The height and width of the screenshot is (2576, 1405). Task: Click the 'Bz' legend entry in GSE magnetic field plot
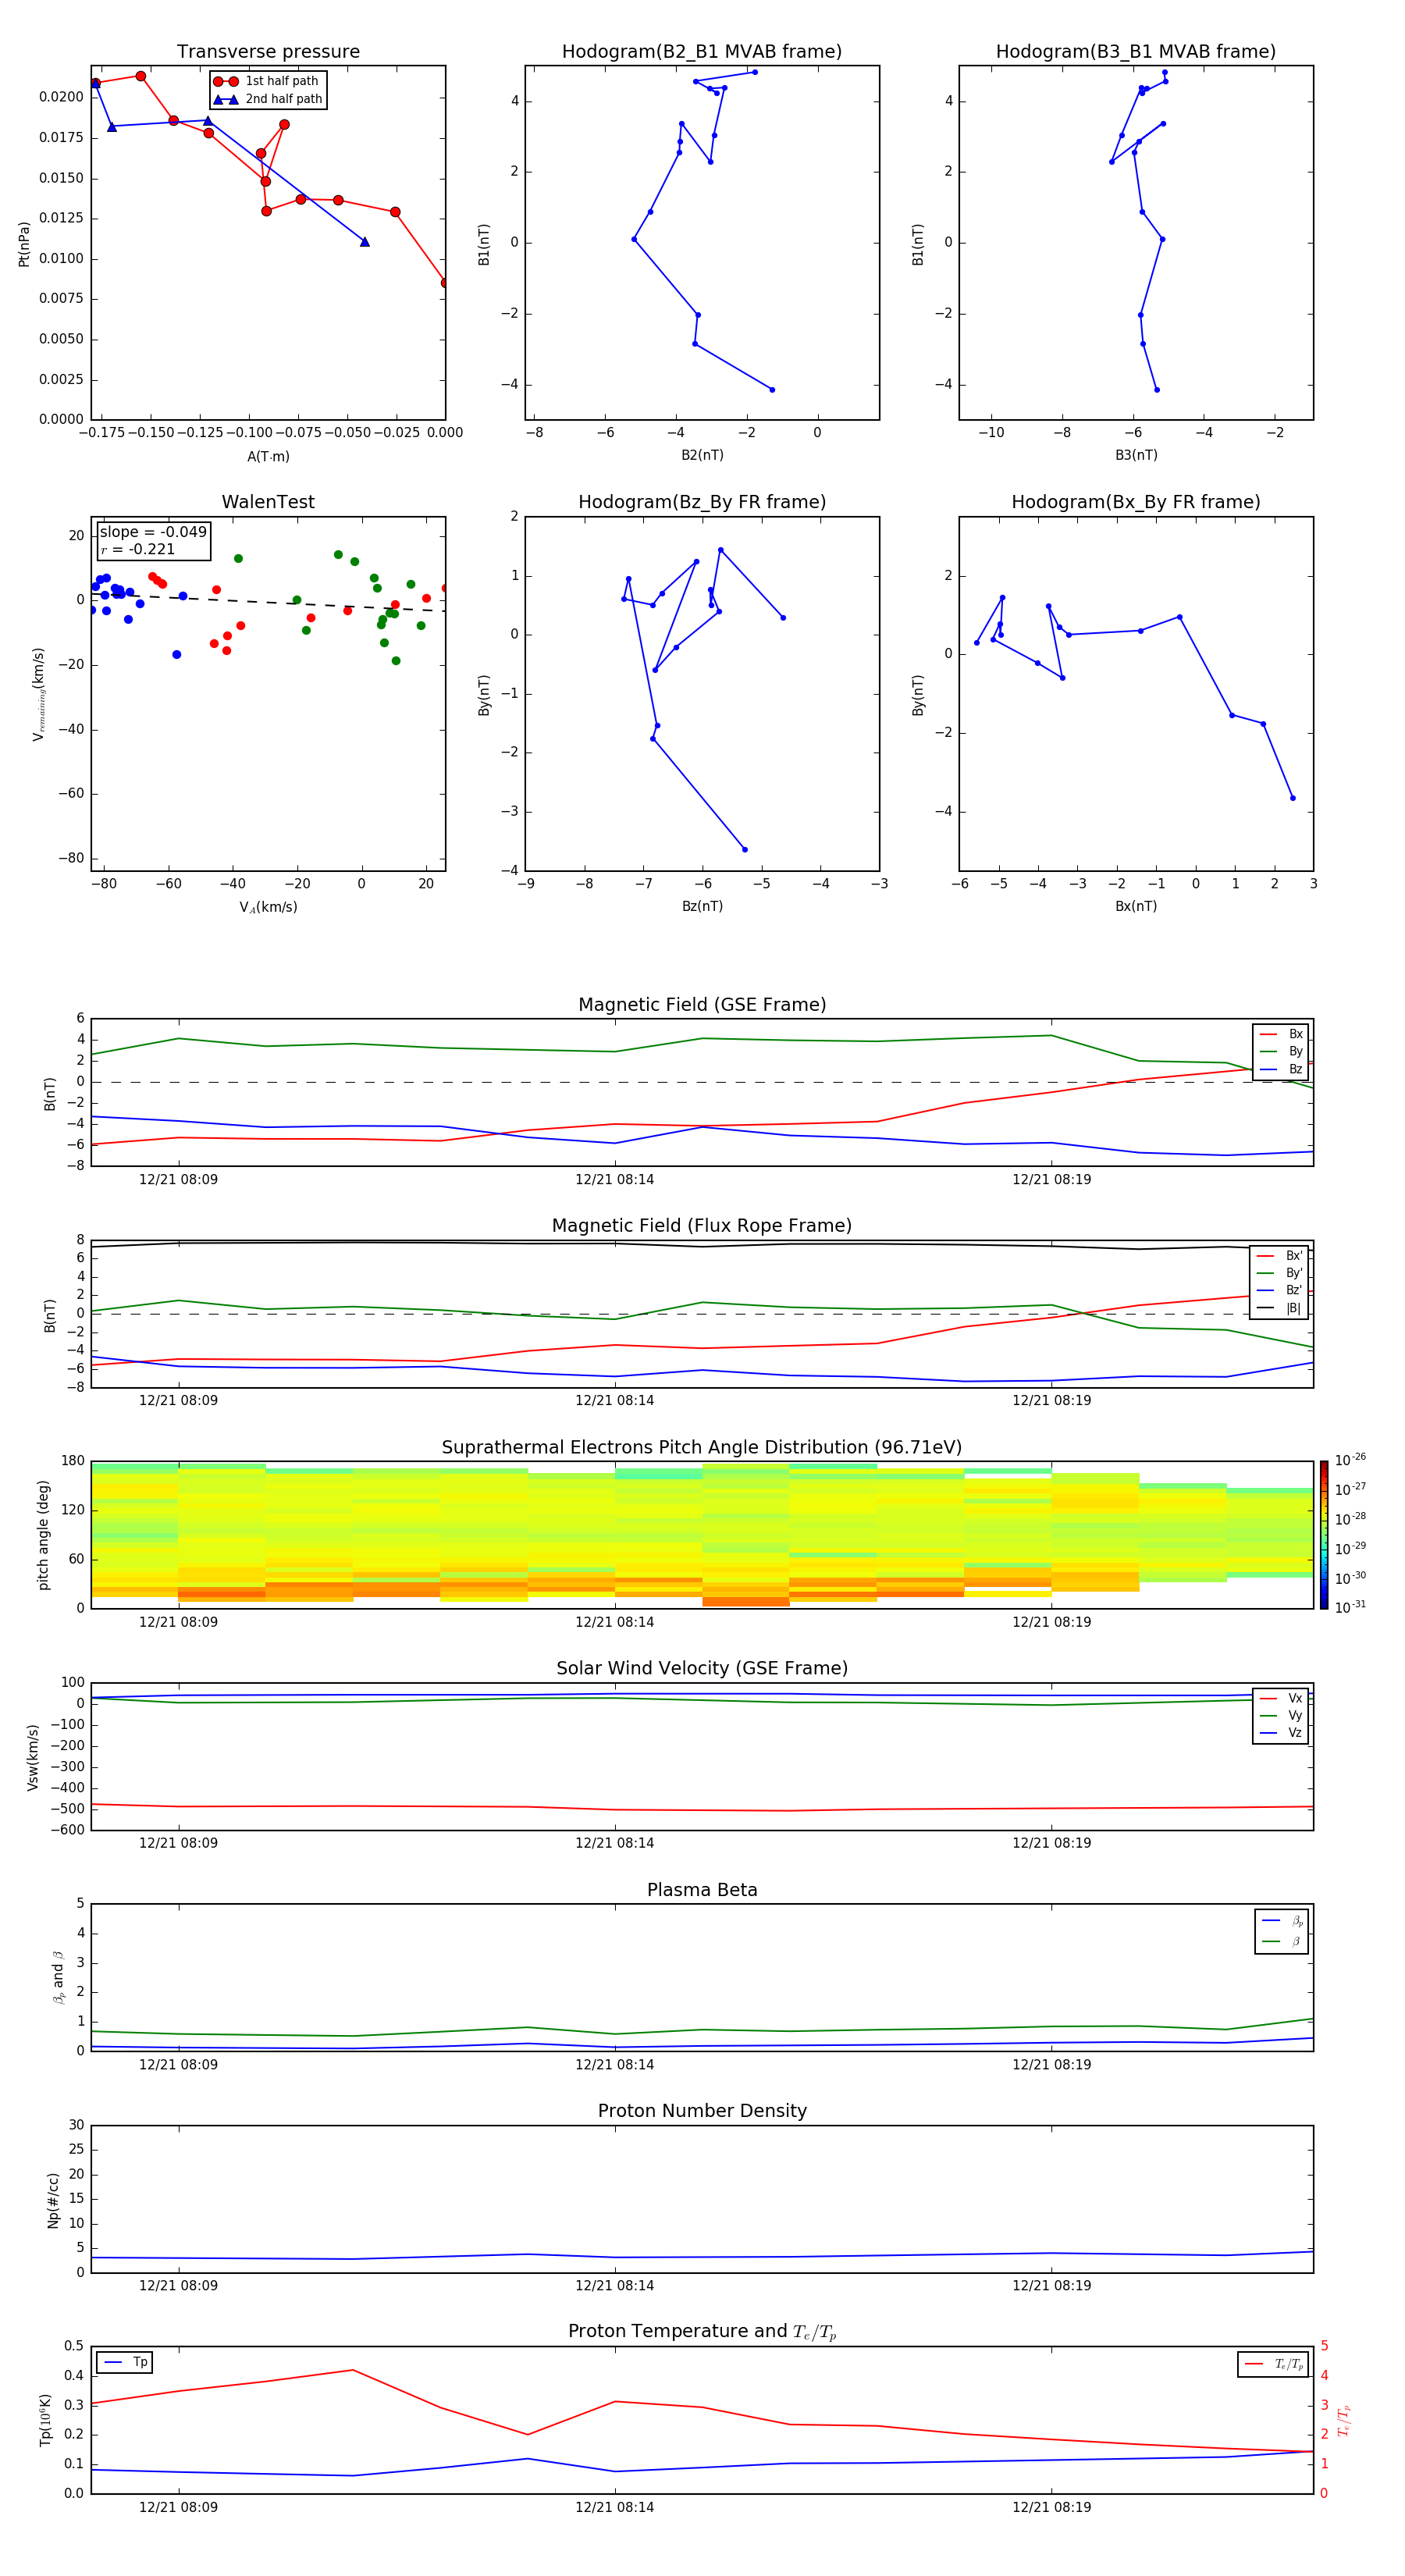[1281, 1069]
